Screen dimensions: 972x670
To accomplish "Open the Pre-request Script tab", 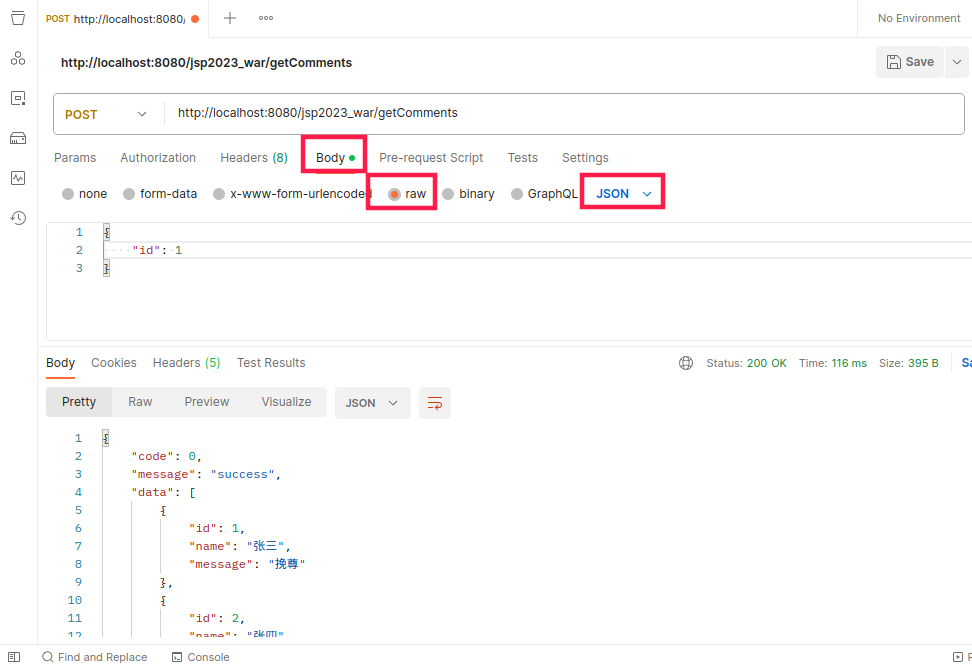I will [x=431, y=158].
